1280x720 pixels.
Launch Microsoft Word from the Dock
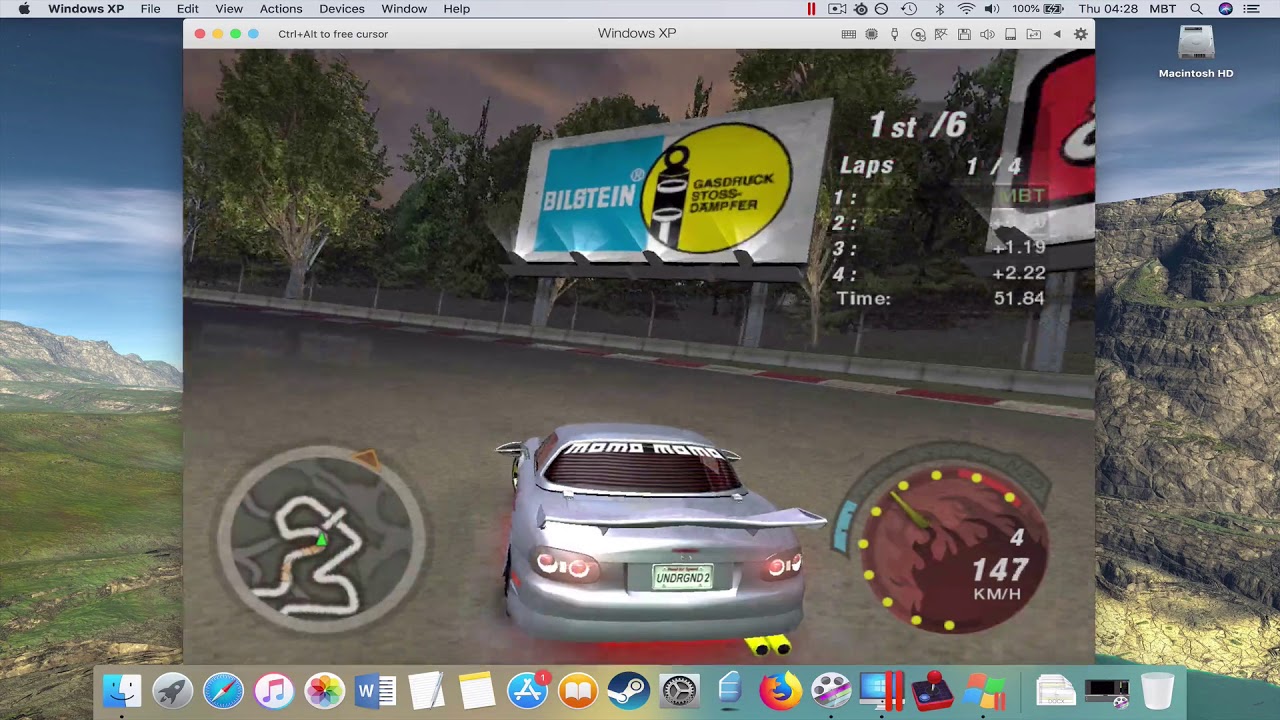coord(375,691)
